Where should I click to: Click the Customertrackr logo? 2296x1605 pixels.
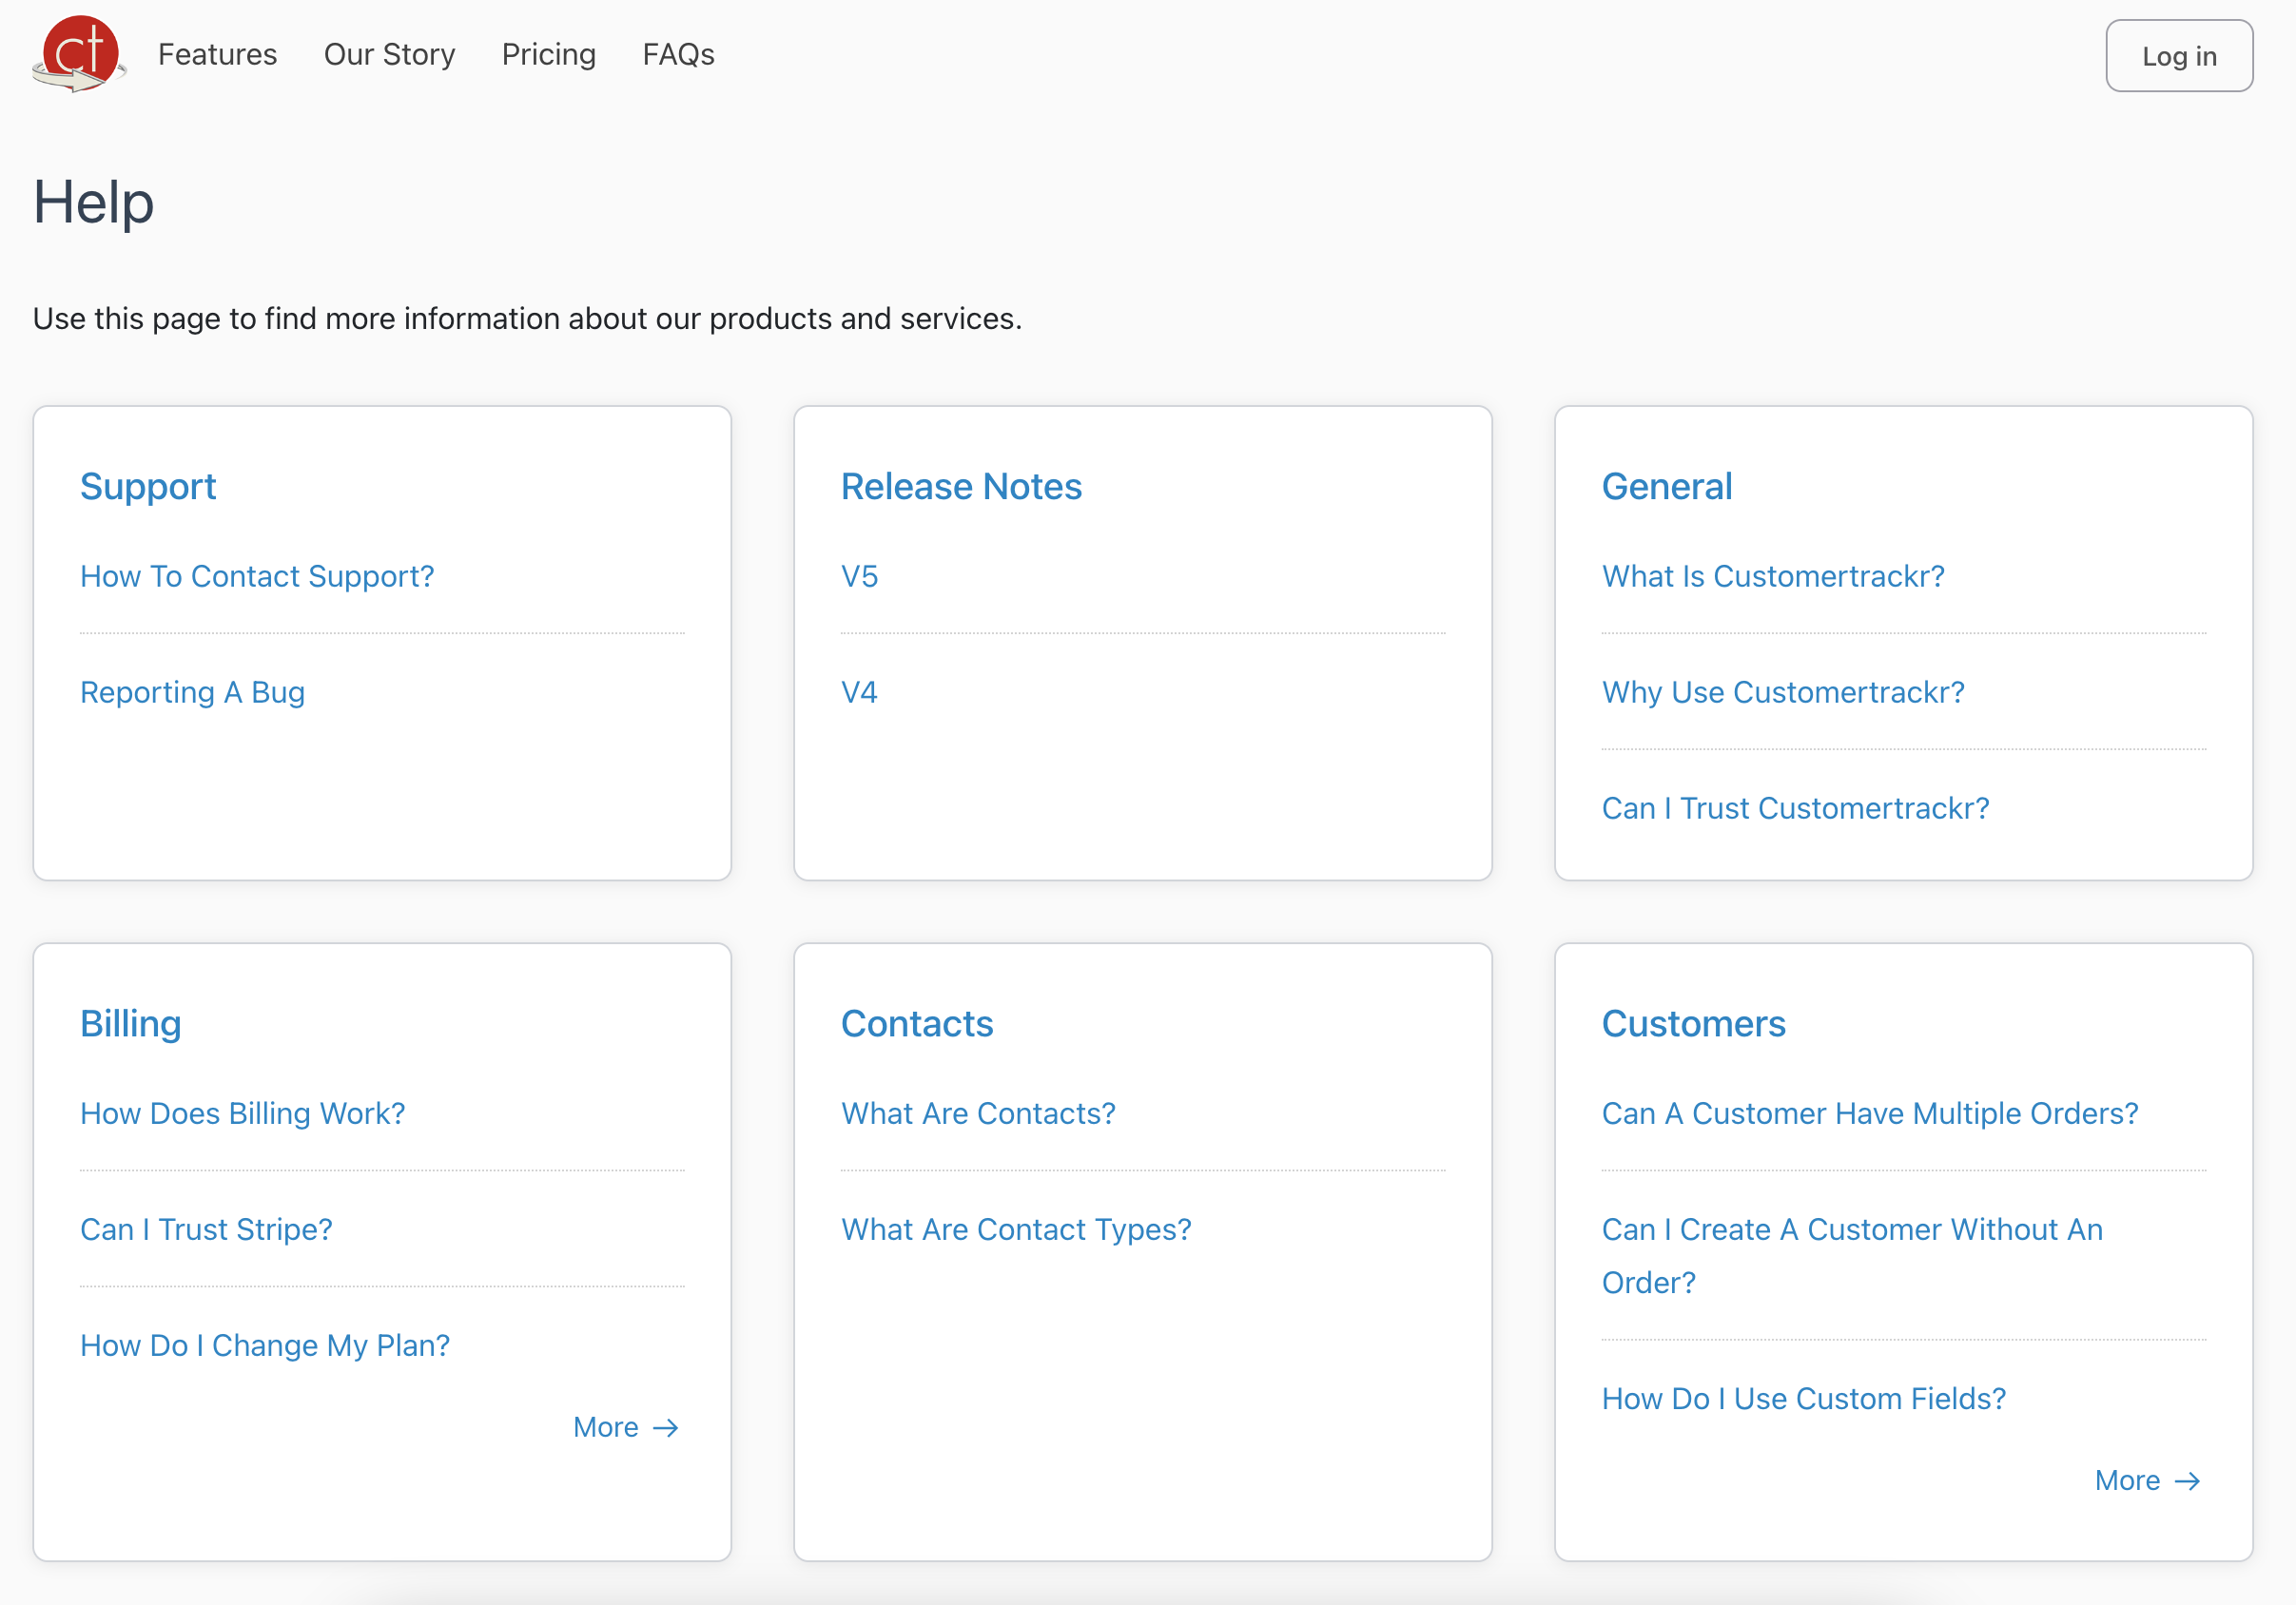[78, 55]
